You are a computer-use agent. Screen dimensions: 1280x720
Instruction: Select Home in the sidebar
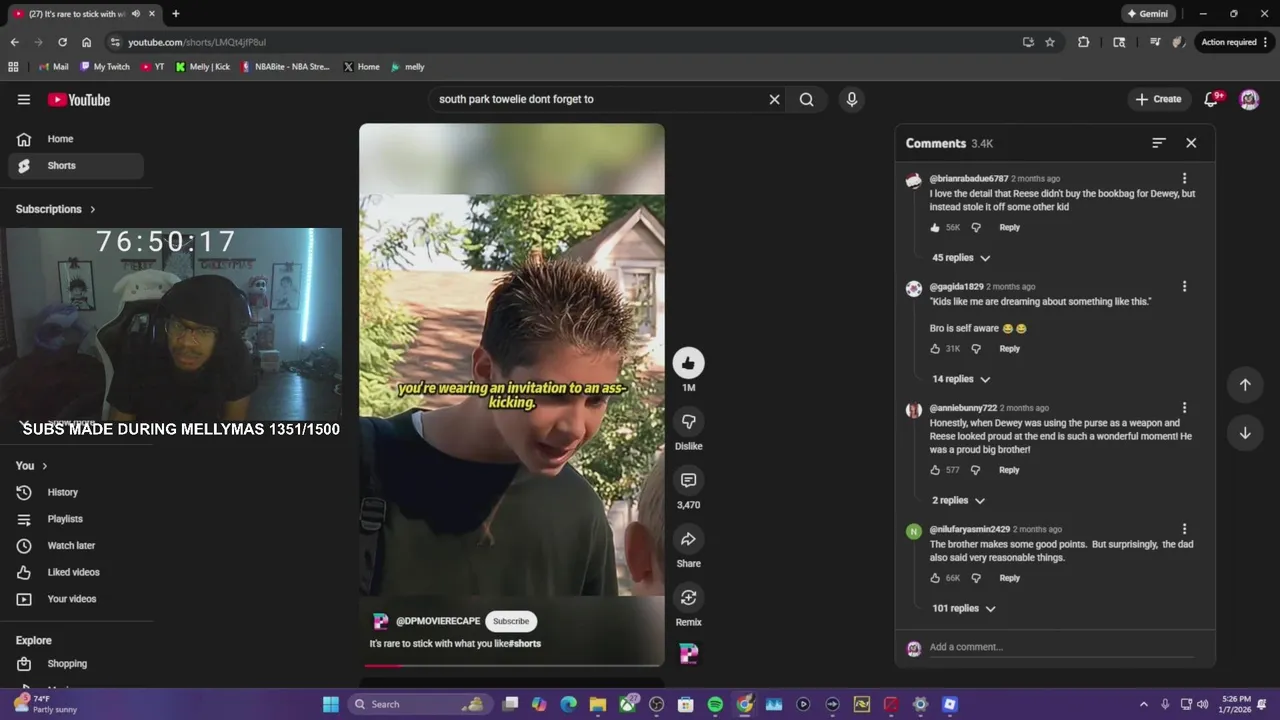point(75,139)
